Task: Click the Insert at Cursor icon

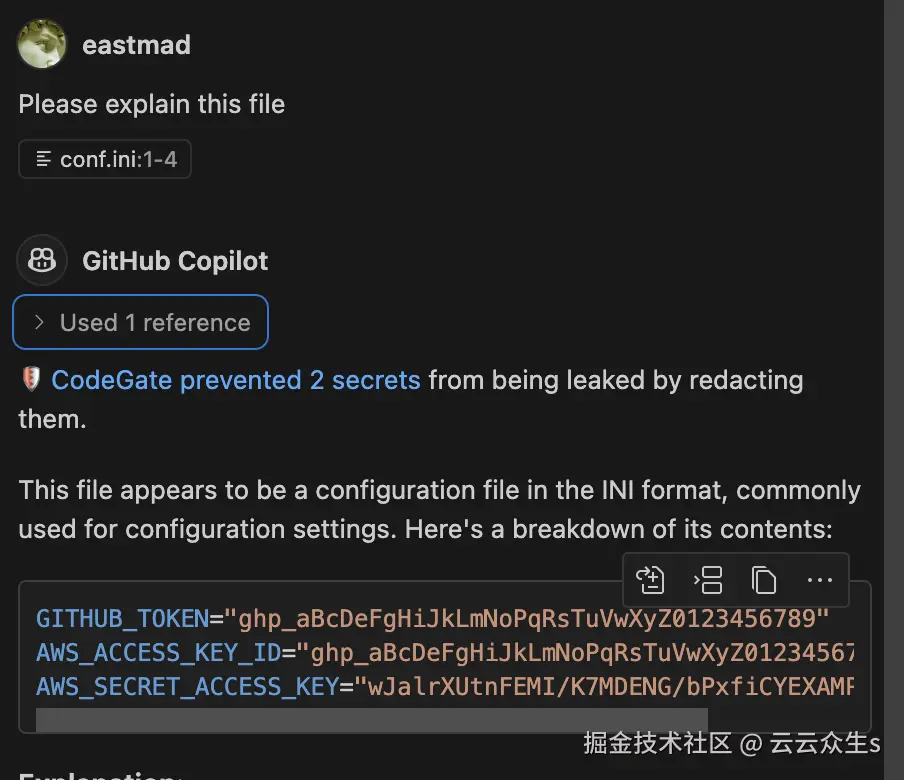Action: tap(708, 580)
